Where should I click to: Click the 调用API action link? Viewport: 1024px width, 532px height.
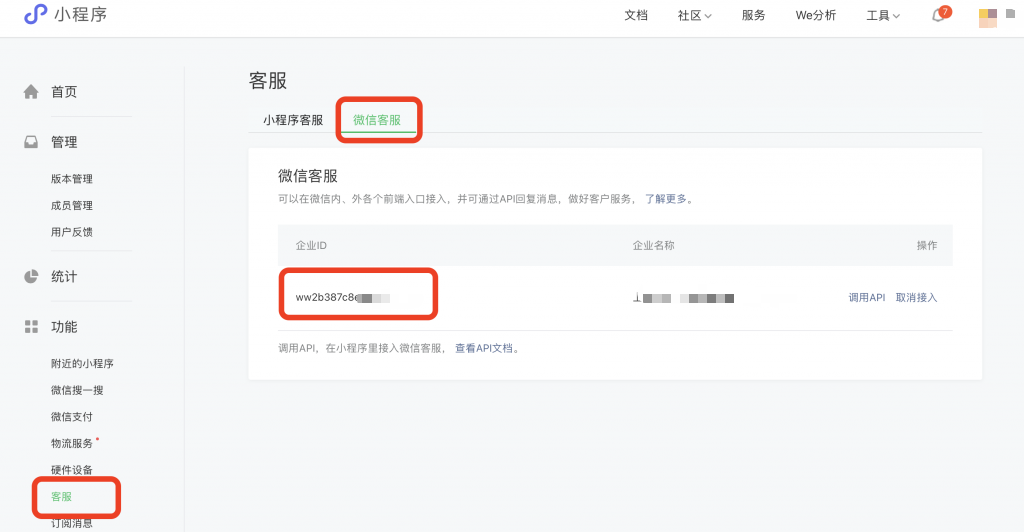[x=866, y=298]
